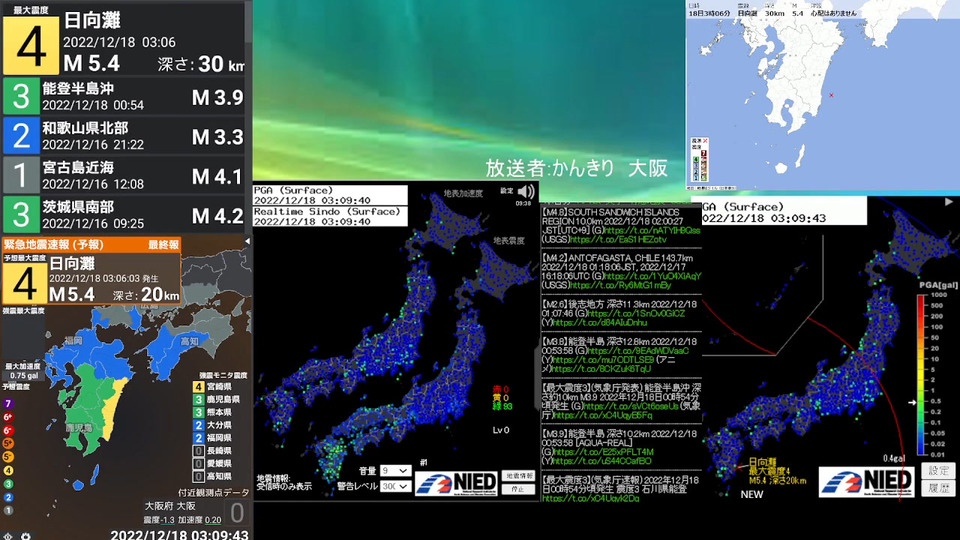960x540 pixels.
Task: Click the Realtime Sindo (Surface) timestamp box
Action: (x=331, y=216)
